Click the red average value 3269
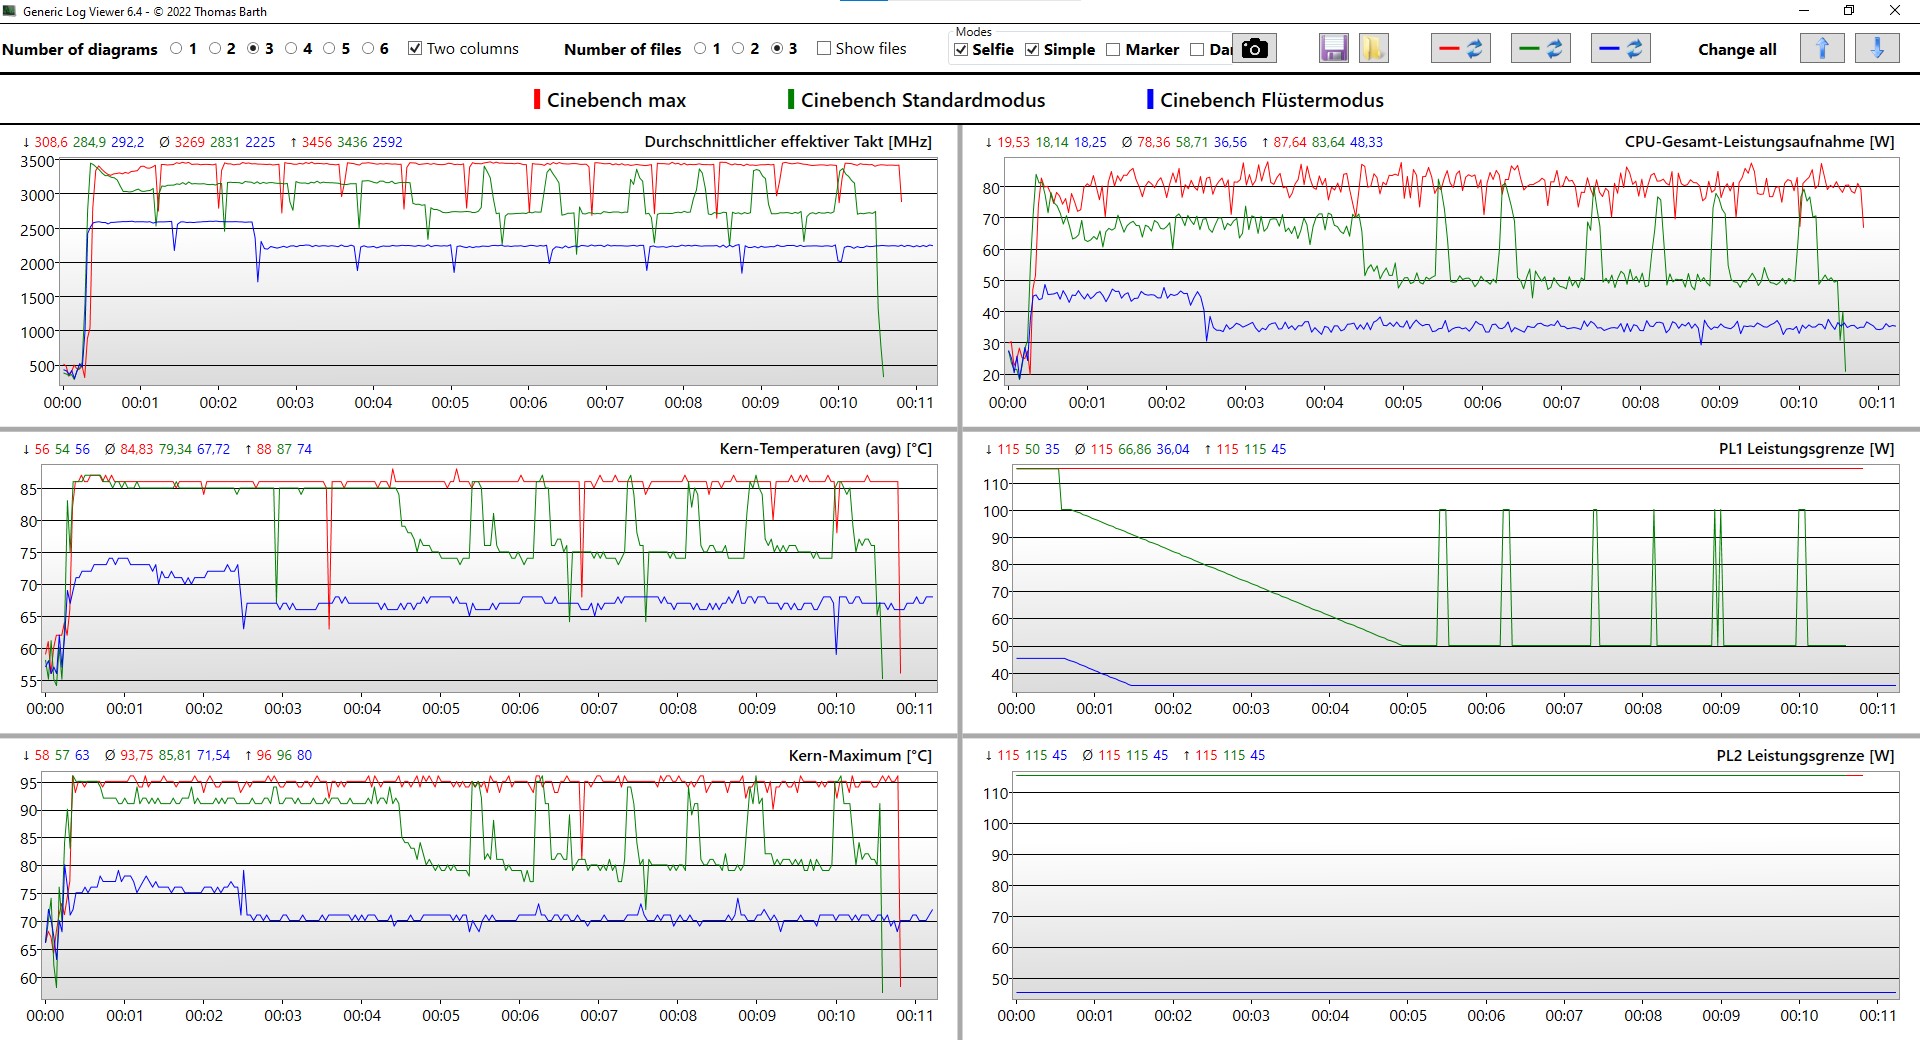Image resolution: width=1920 pixels, height=1040 pixels. coord(190,142)
